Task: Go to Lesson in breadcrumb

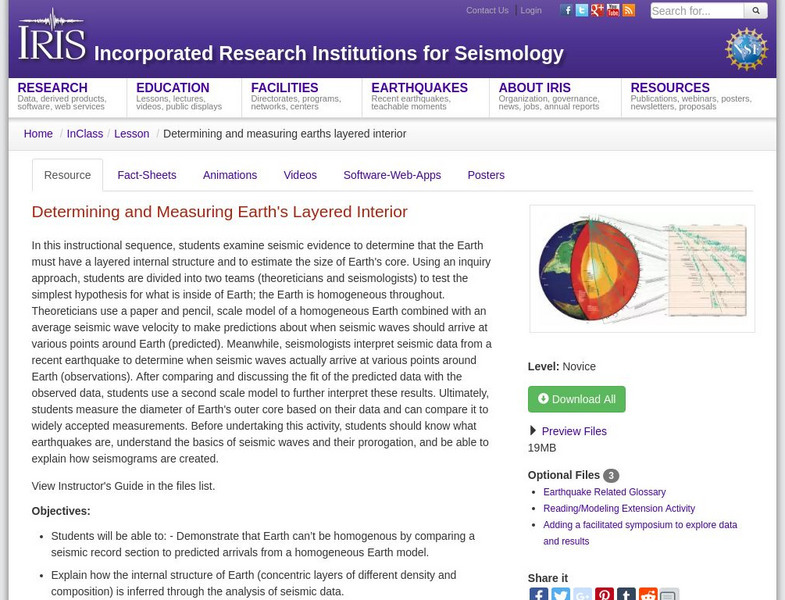Action: pyautogui.click(x=132, y=134)
